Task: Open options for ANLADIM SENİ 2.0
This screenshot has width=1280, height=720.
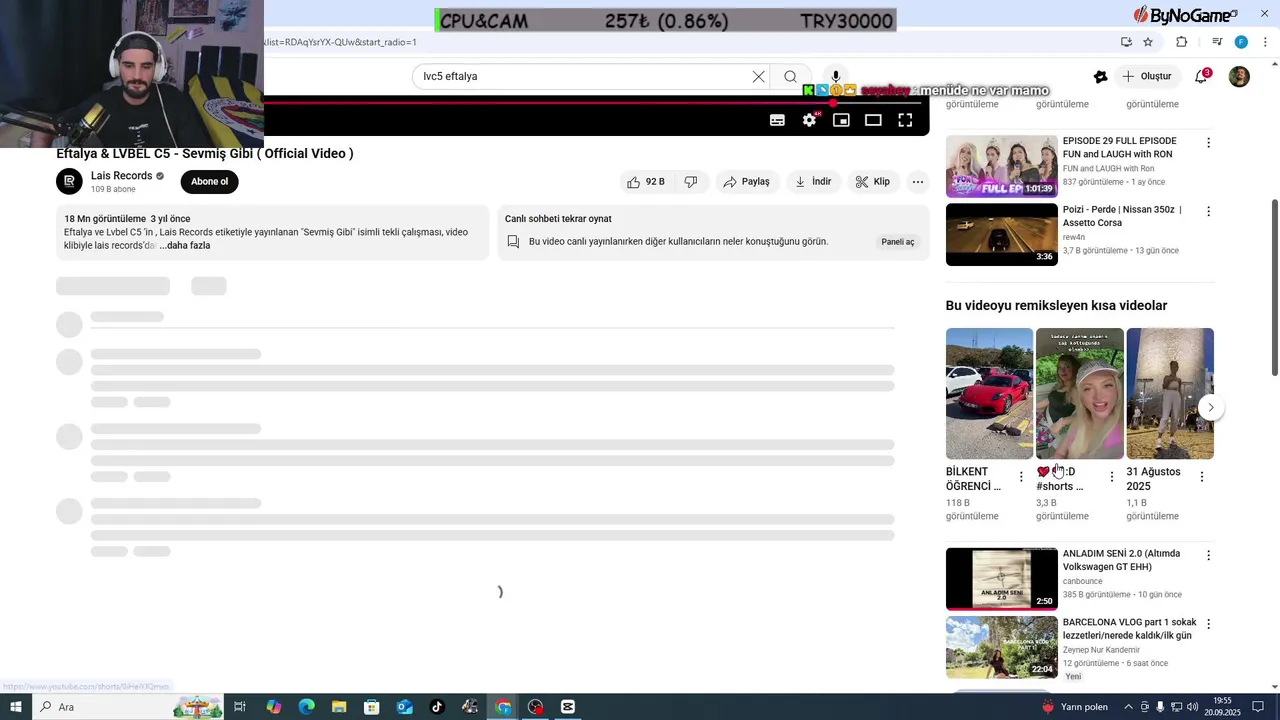Action: pyautogui.click(x=1208, y=555)
